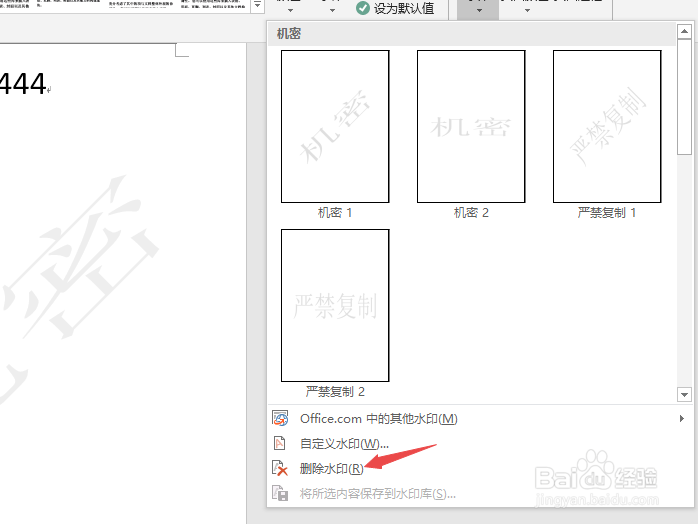
Task: Select the 机密 2 watermark thumbnail
Action: click(471, 126)
